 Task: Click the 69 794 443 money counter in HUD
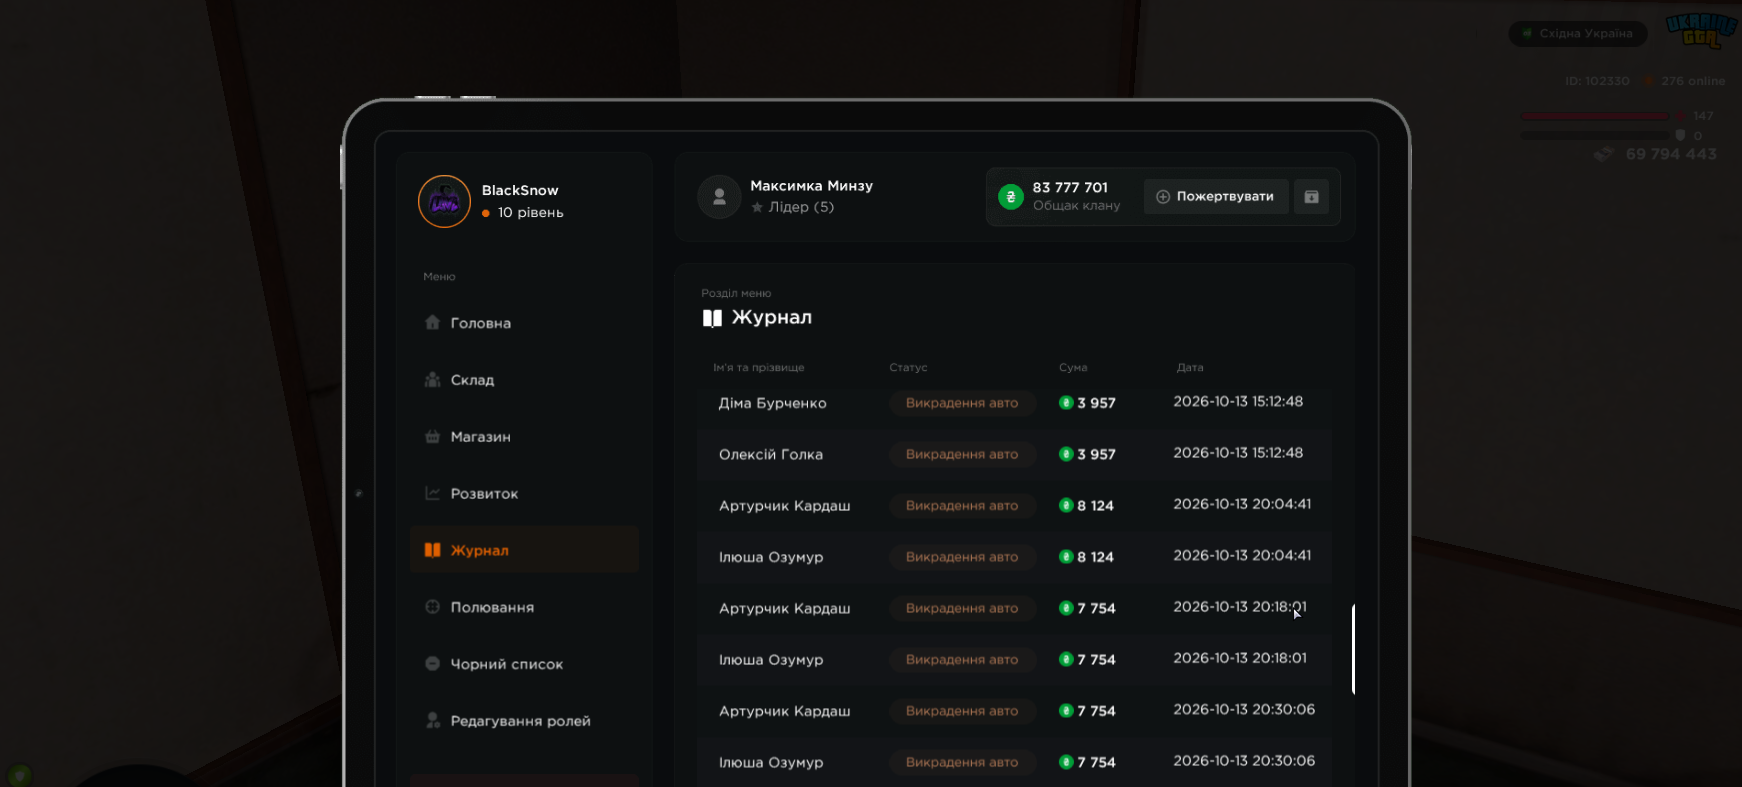coord(1671,154)
